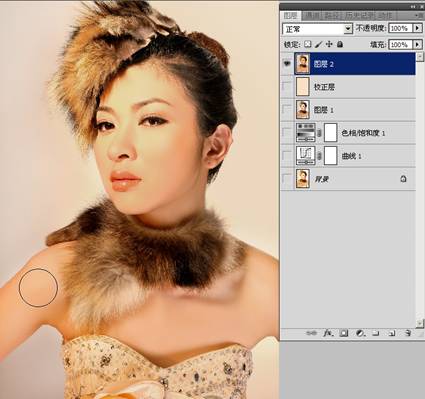The height and width of the screenshot is (399, 425).
Task: Toggle lock all padlock icon
Action: (340, 44)
